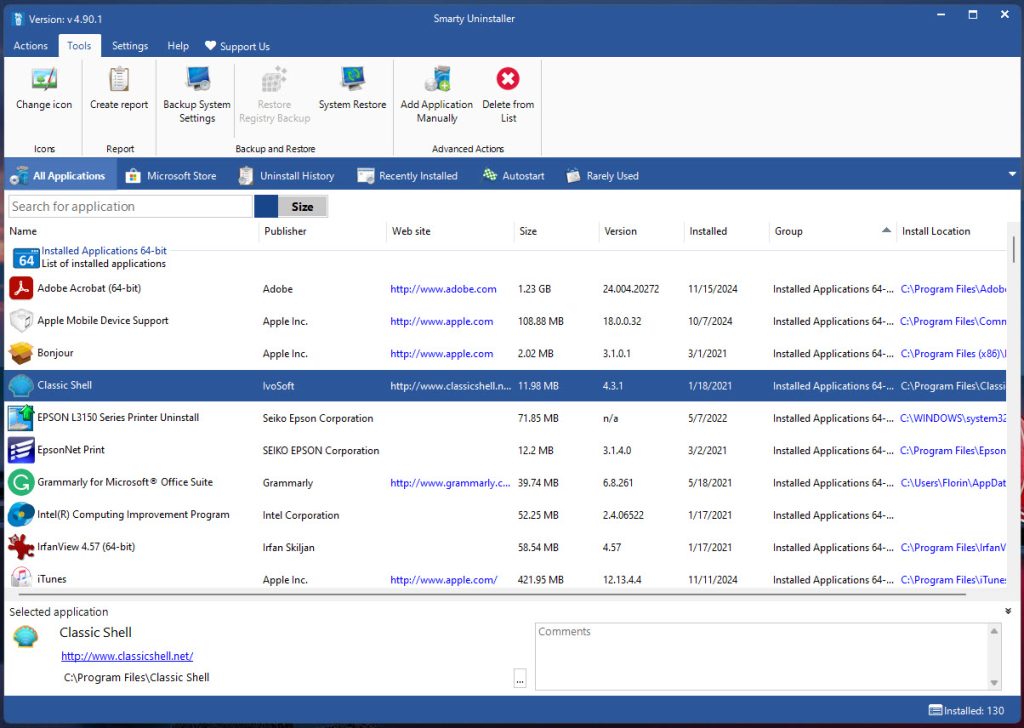Open the Autostart tab
This screenshot has width=1024, height=728.
pyautogui.click(x=514, y=176)
